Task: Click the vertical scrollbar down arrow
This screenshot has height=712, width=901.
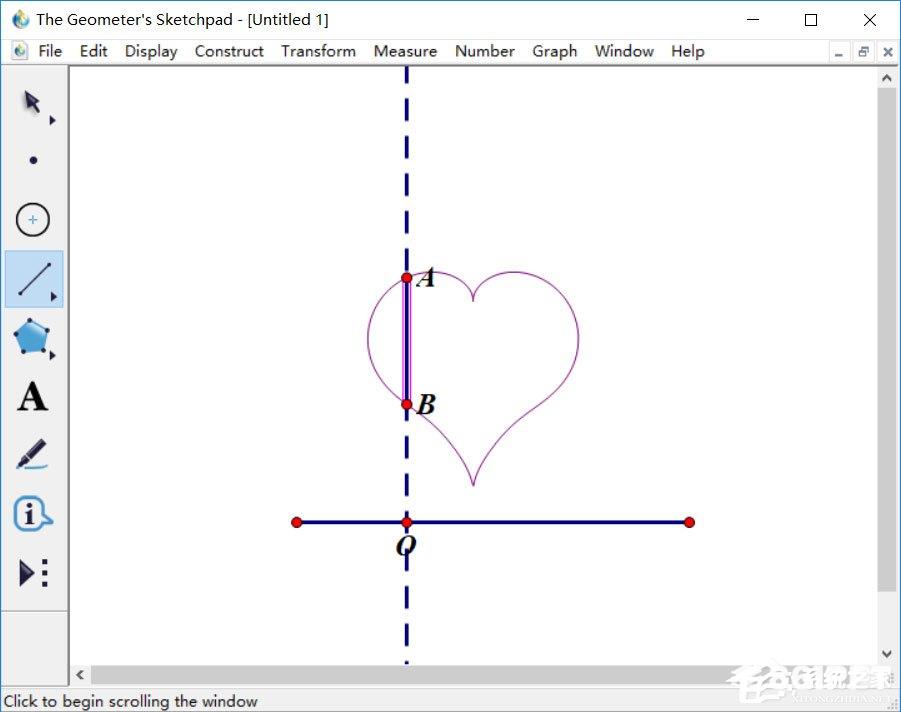Action: click(x=887, y=654)
